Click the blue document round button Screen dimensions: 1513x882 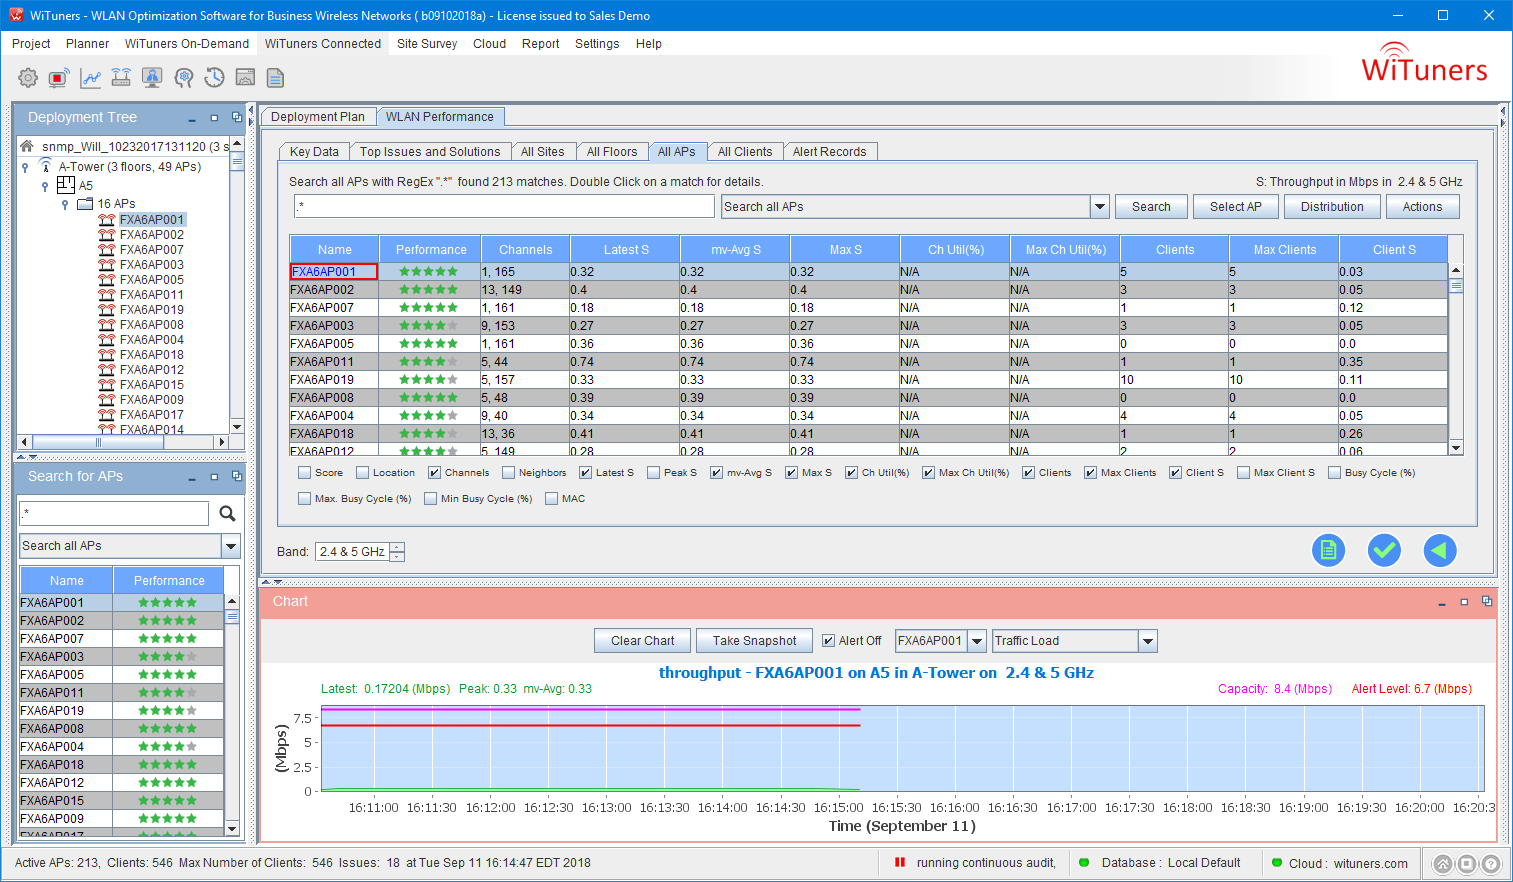click(x=1328, y=550)
